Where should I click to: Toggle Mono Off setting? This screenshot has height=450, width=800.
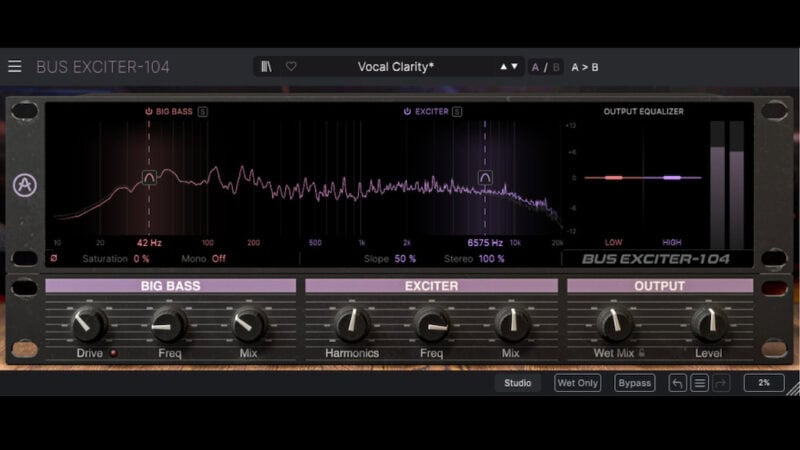pyautogui.click(x=218, y=259)
